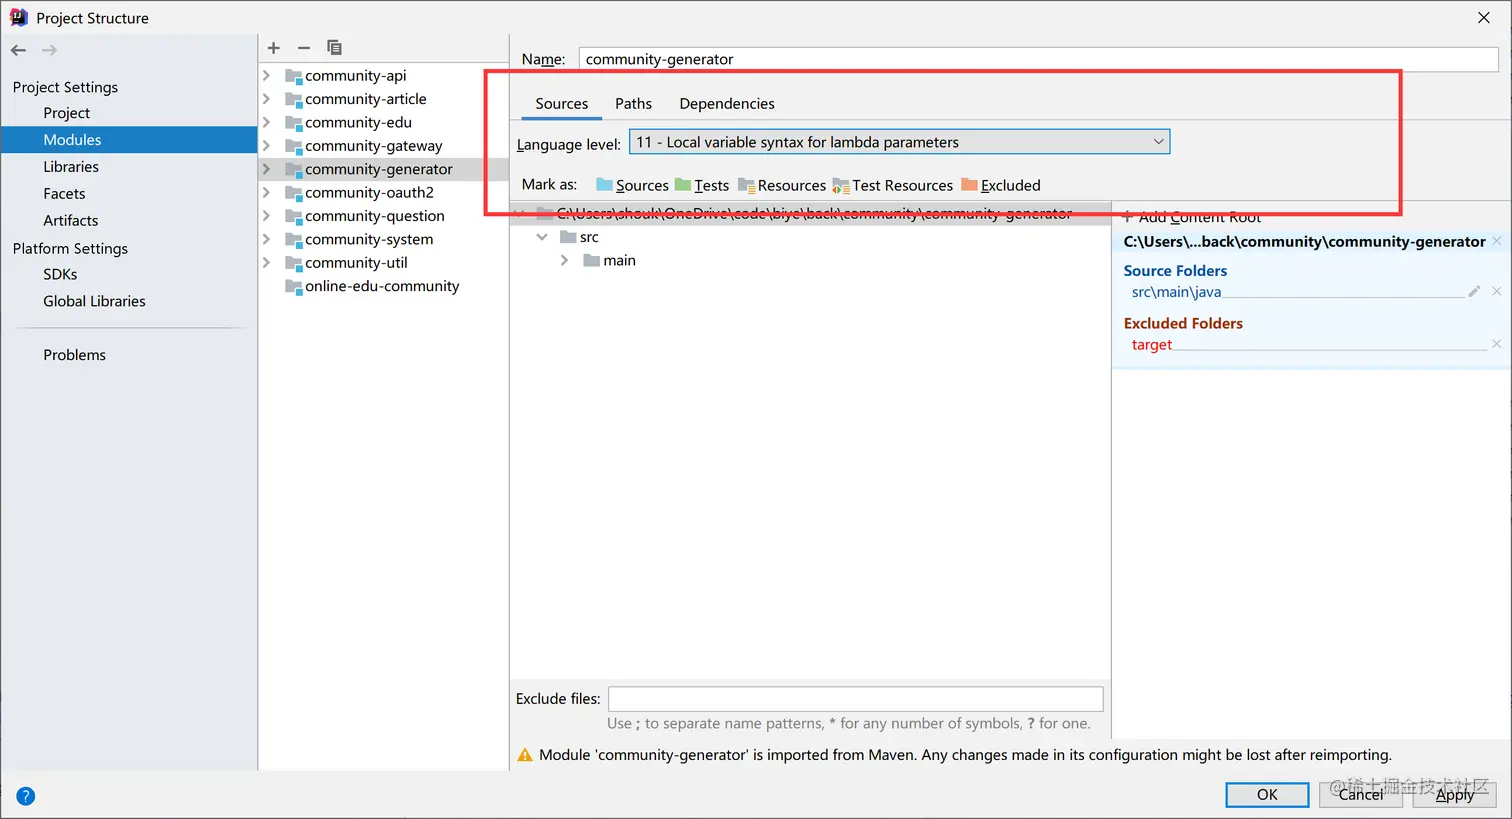
Task: Open Artifacts settings
Action: (x=71, y=221)
